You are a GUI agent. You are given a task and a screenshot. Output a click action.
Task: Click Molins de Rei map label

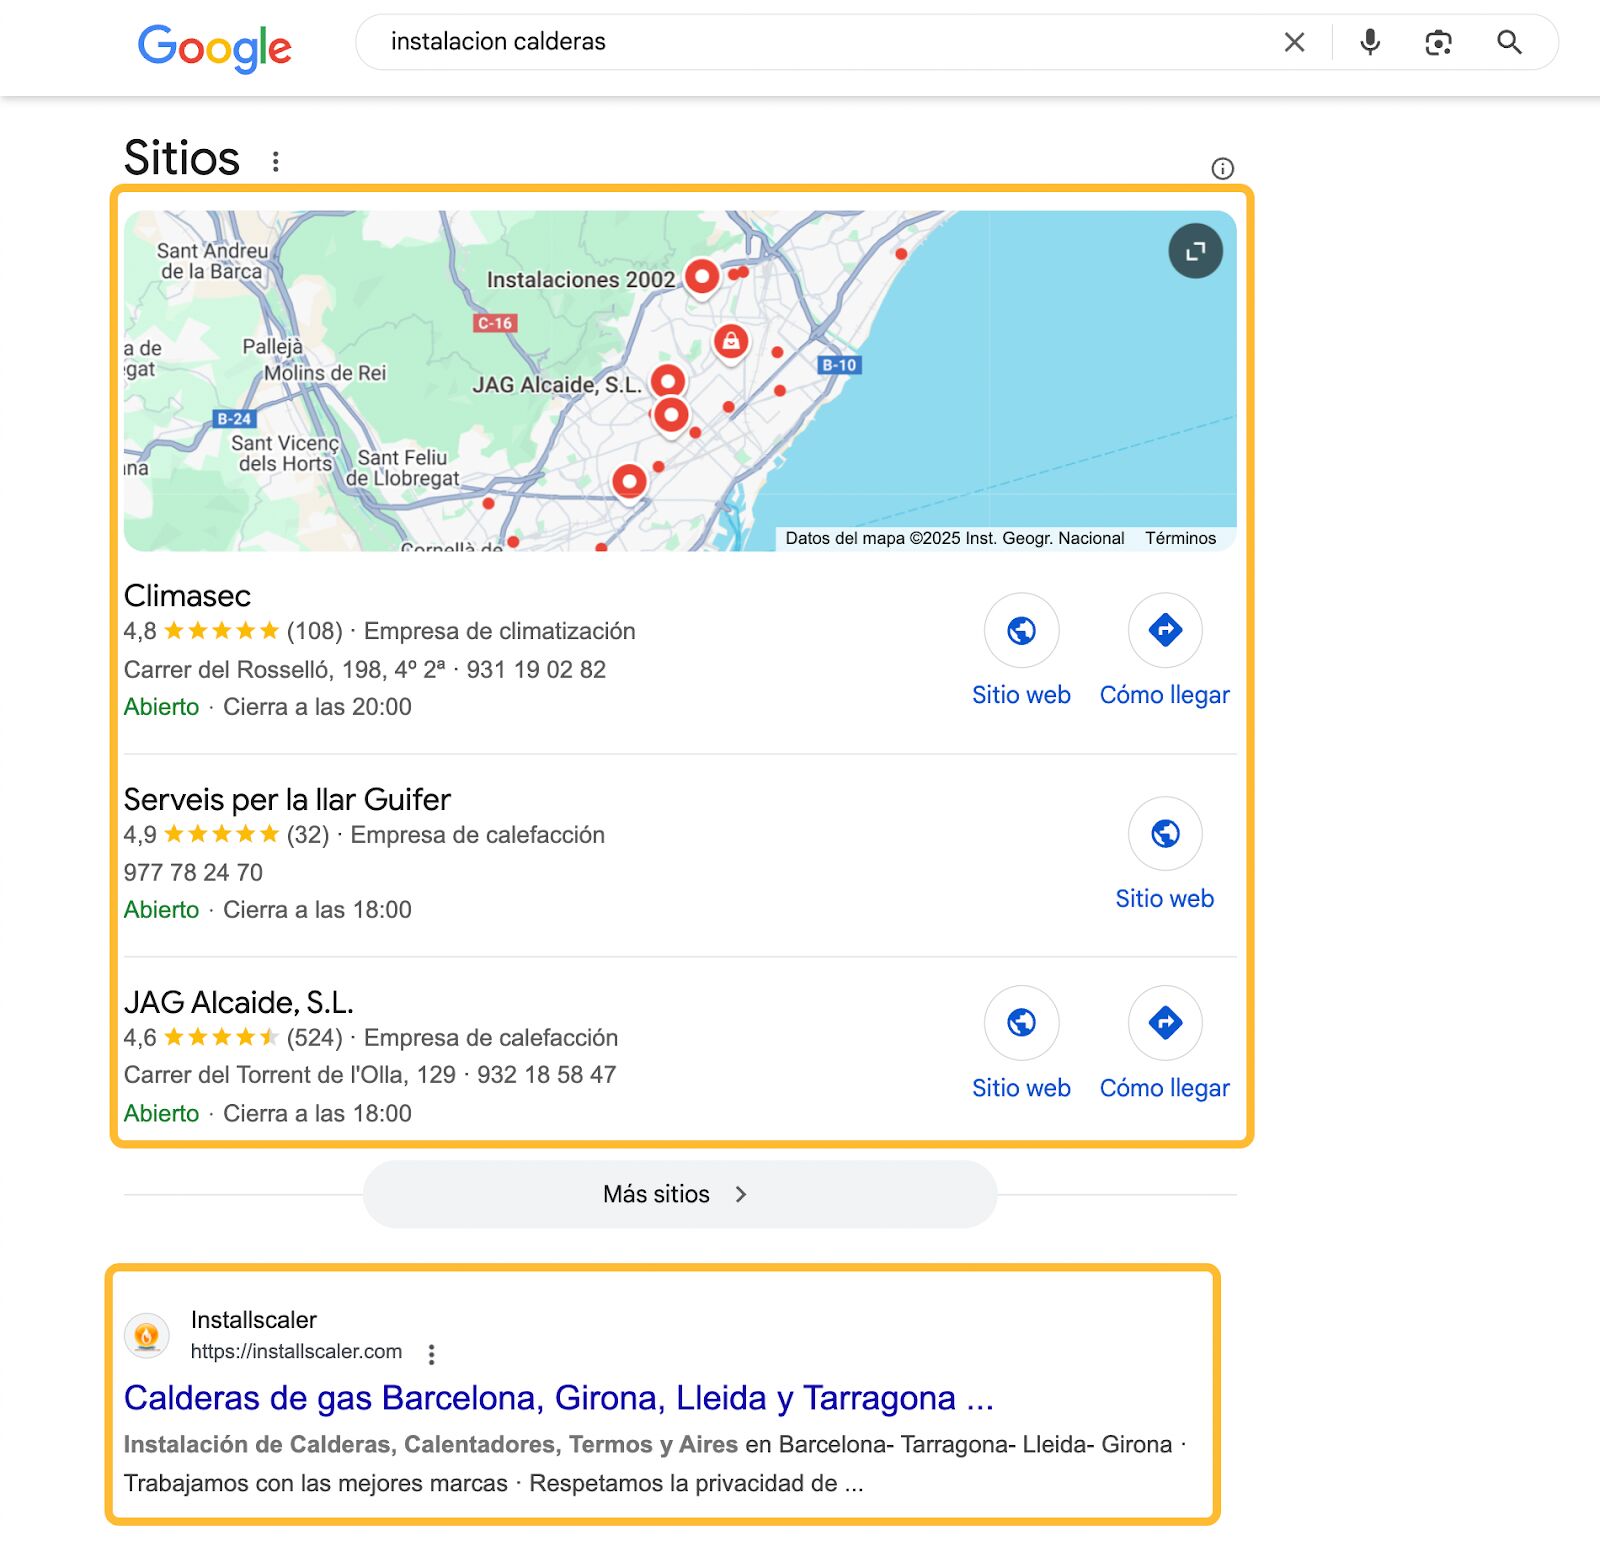click(324, 373)
